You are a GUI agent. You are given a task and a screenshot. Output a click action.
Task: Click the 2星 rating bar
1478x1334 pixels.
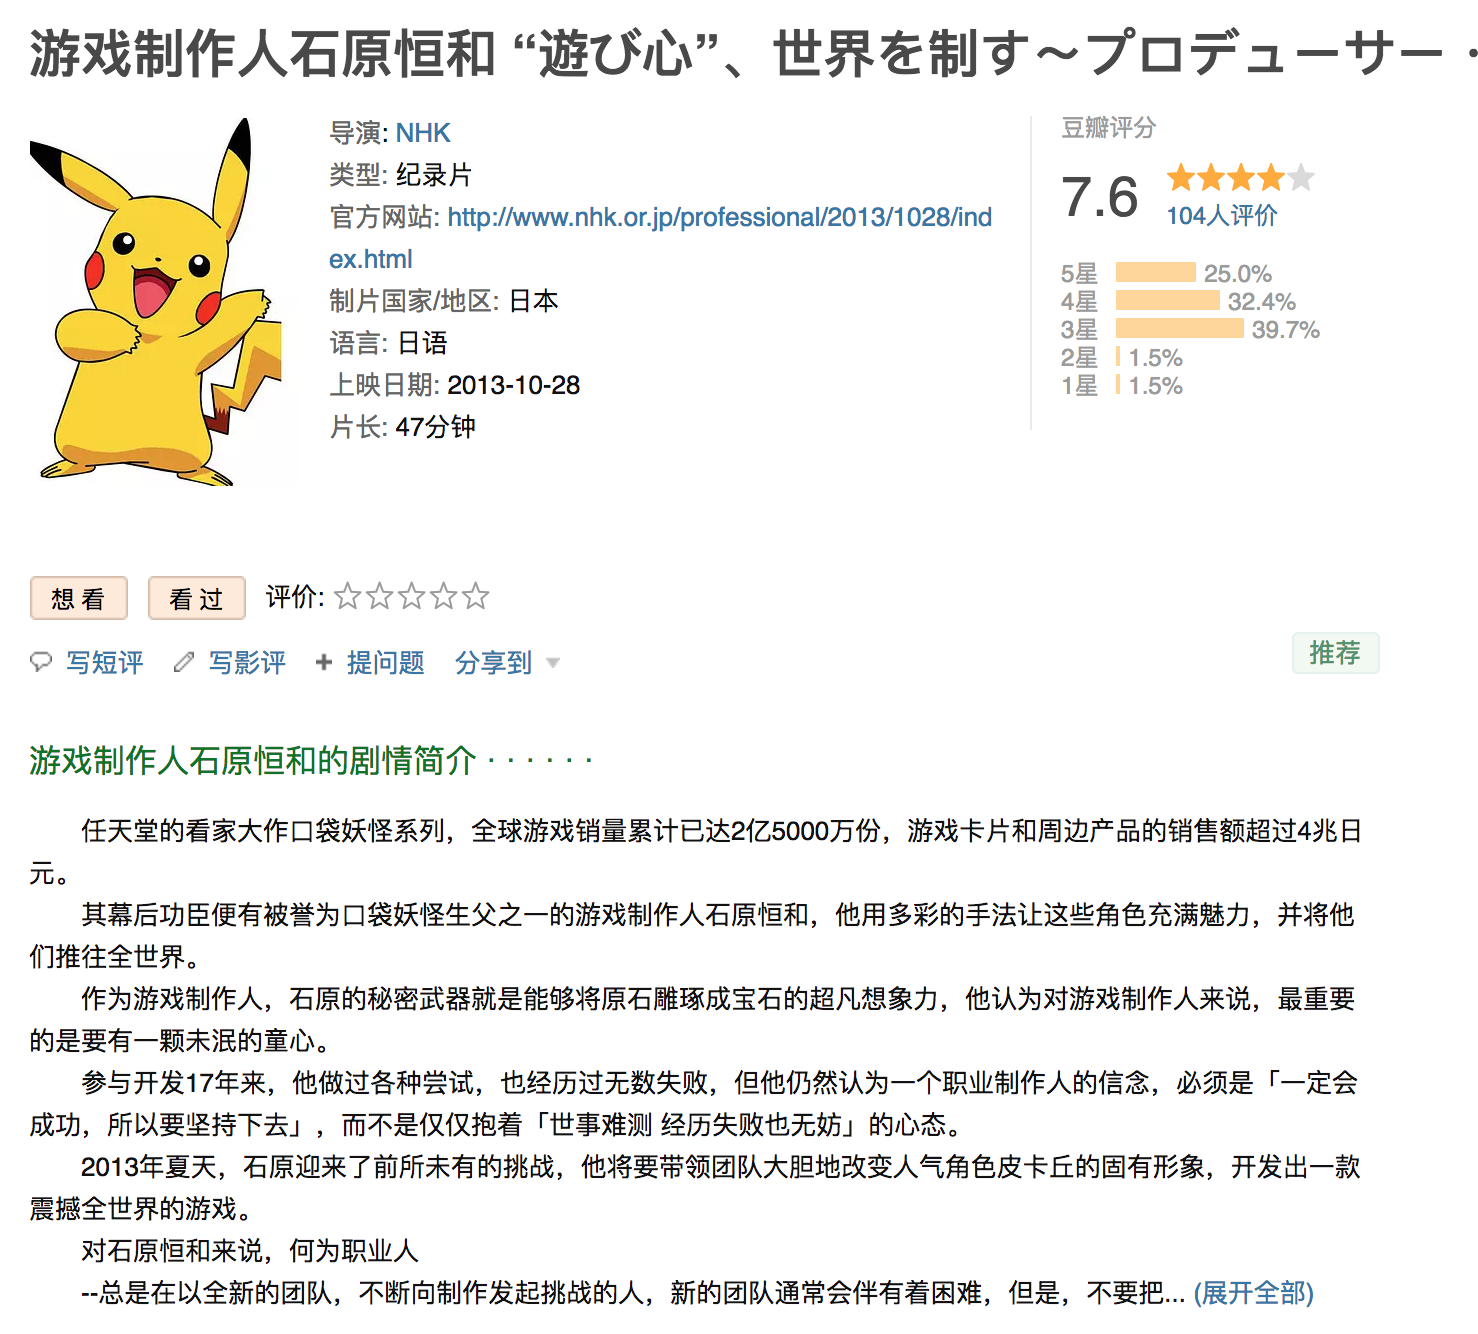(1118, 356)
